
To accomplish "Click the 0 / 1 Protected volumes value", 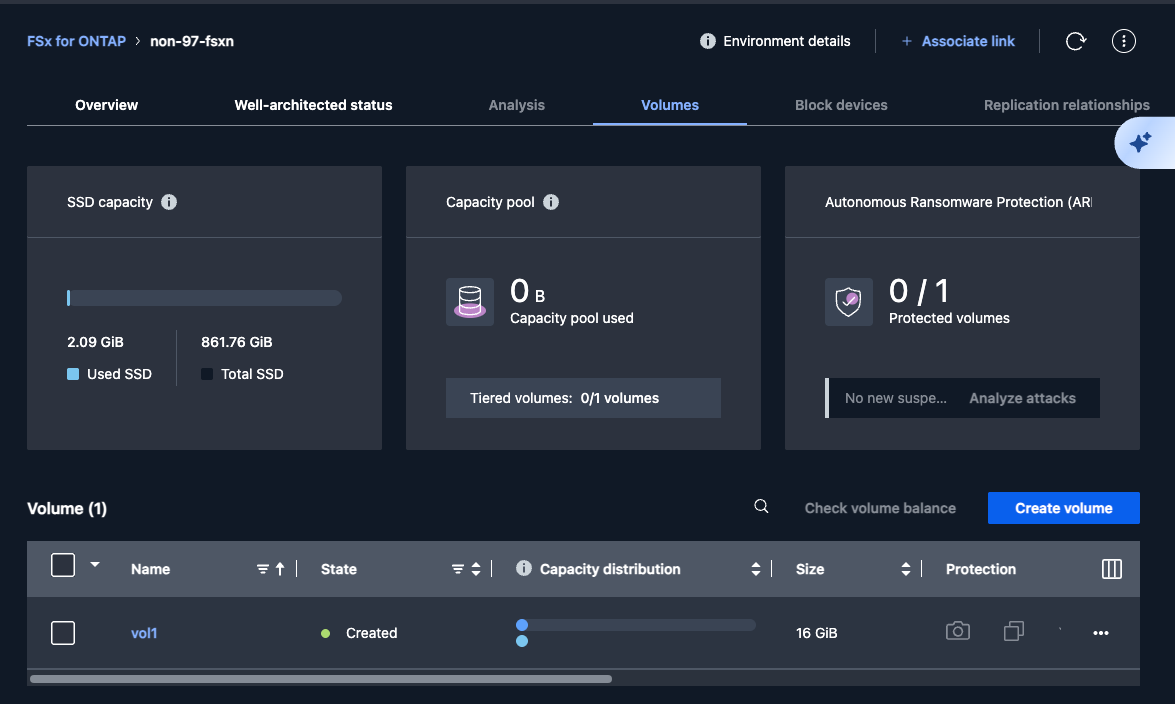I will 919,291.
